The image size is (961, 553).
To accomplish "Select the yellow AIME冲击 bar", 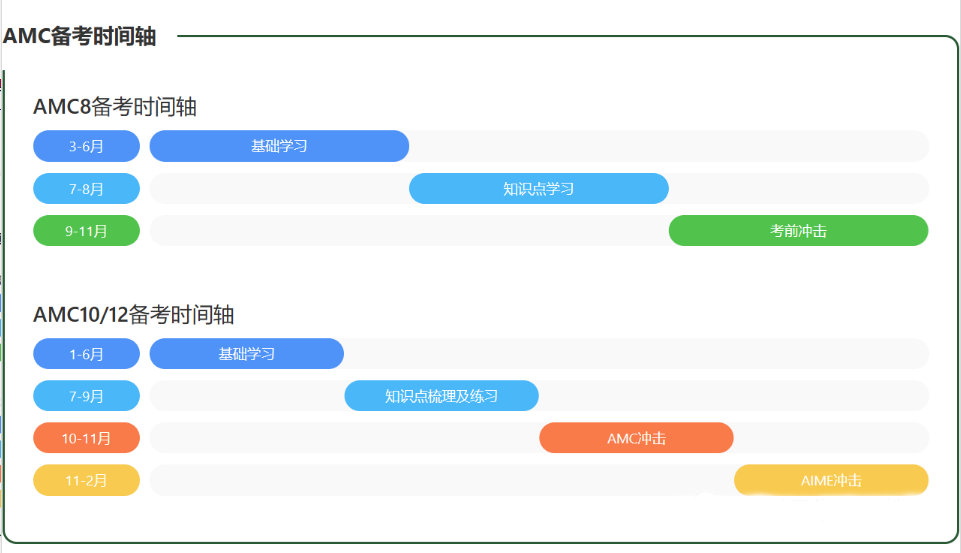I will coord(831,480).
